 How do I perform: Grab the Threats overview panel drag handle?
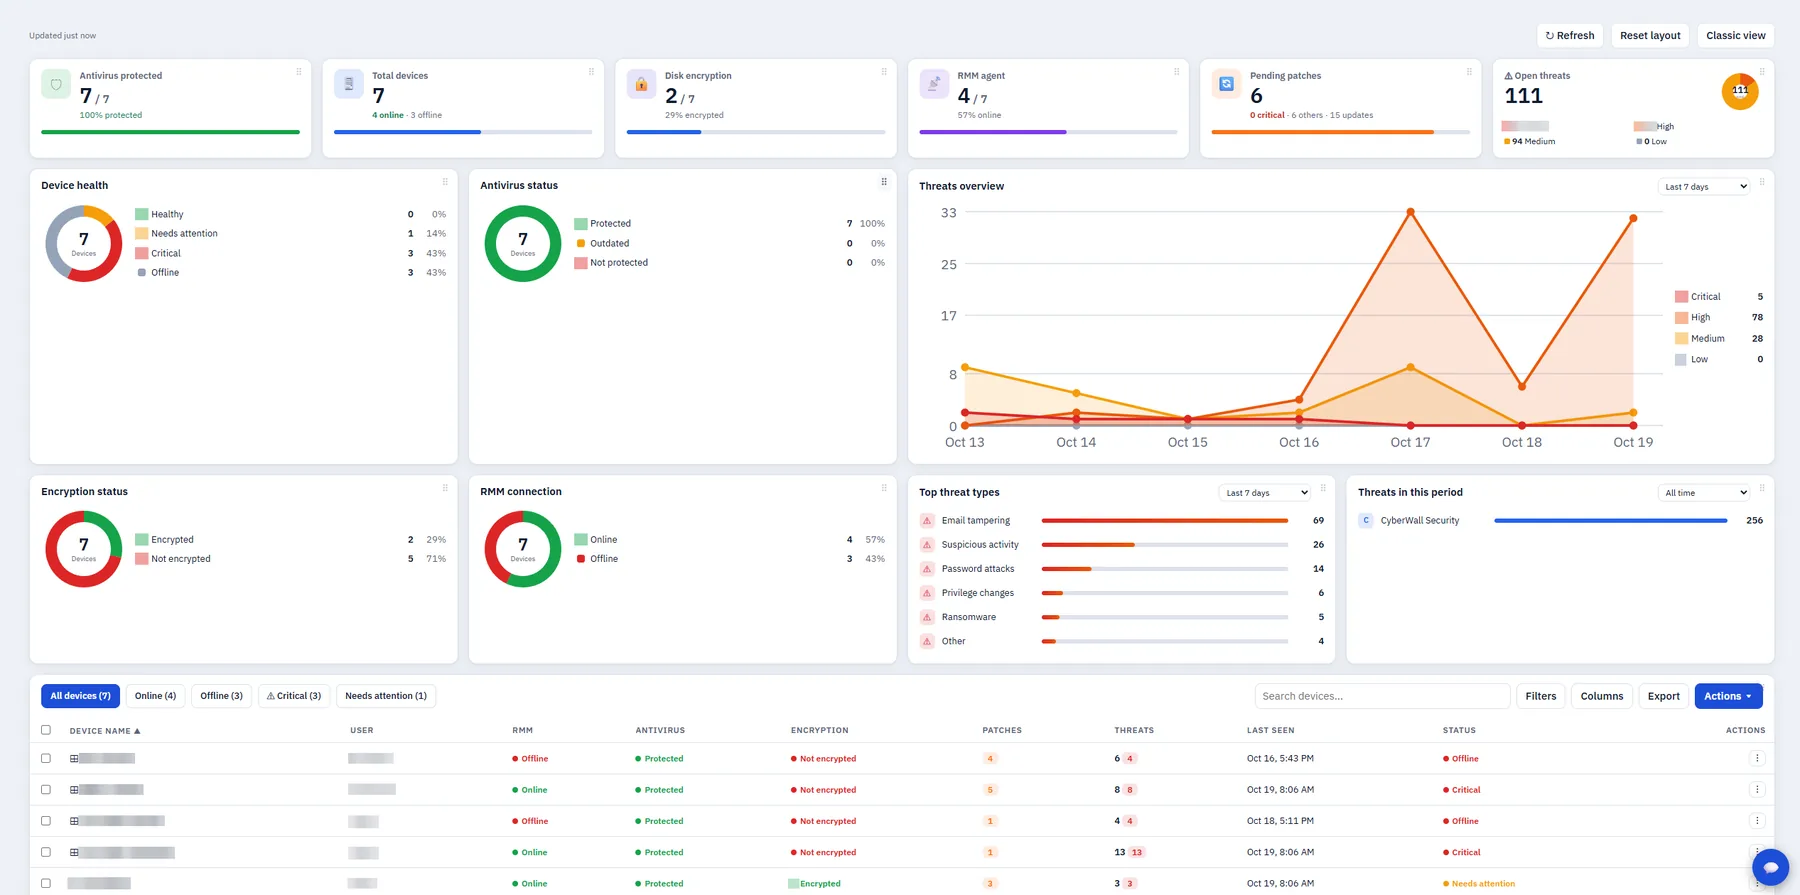click(1762, 182)
